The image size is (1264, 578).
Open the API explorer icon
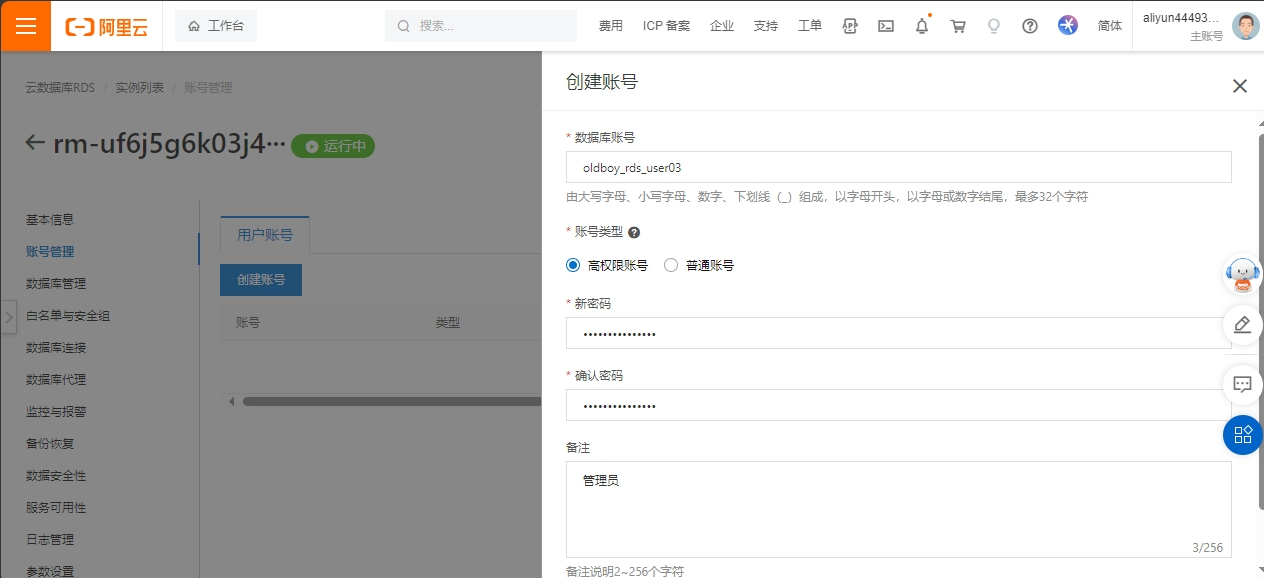point(850,26)
